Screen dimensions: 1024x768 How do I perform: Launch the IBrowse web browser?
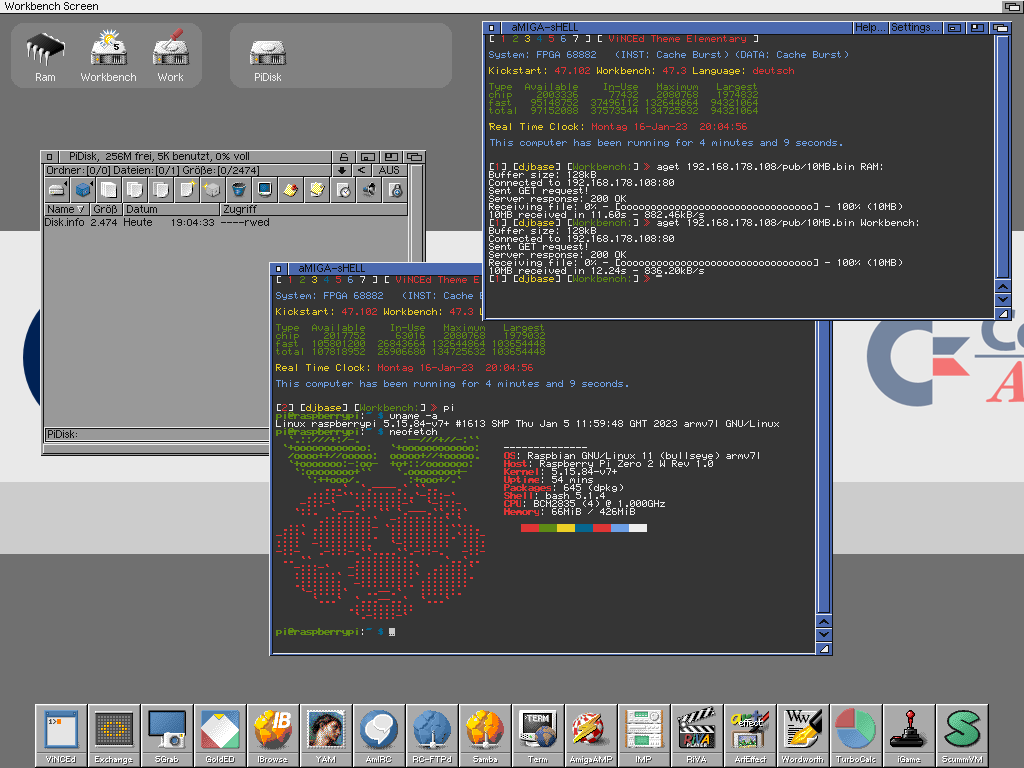pos(273,734)
